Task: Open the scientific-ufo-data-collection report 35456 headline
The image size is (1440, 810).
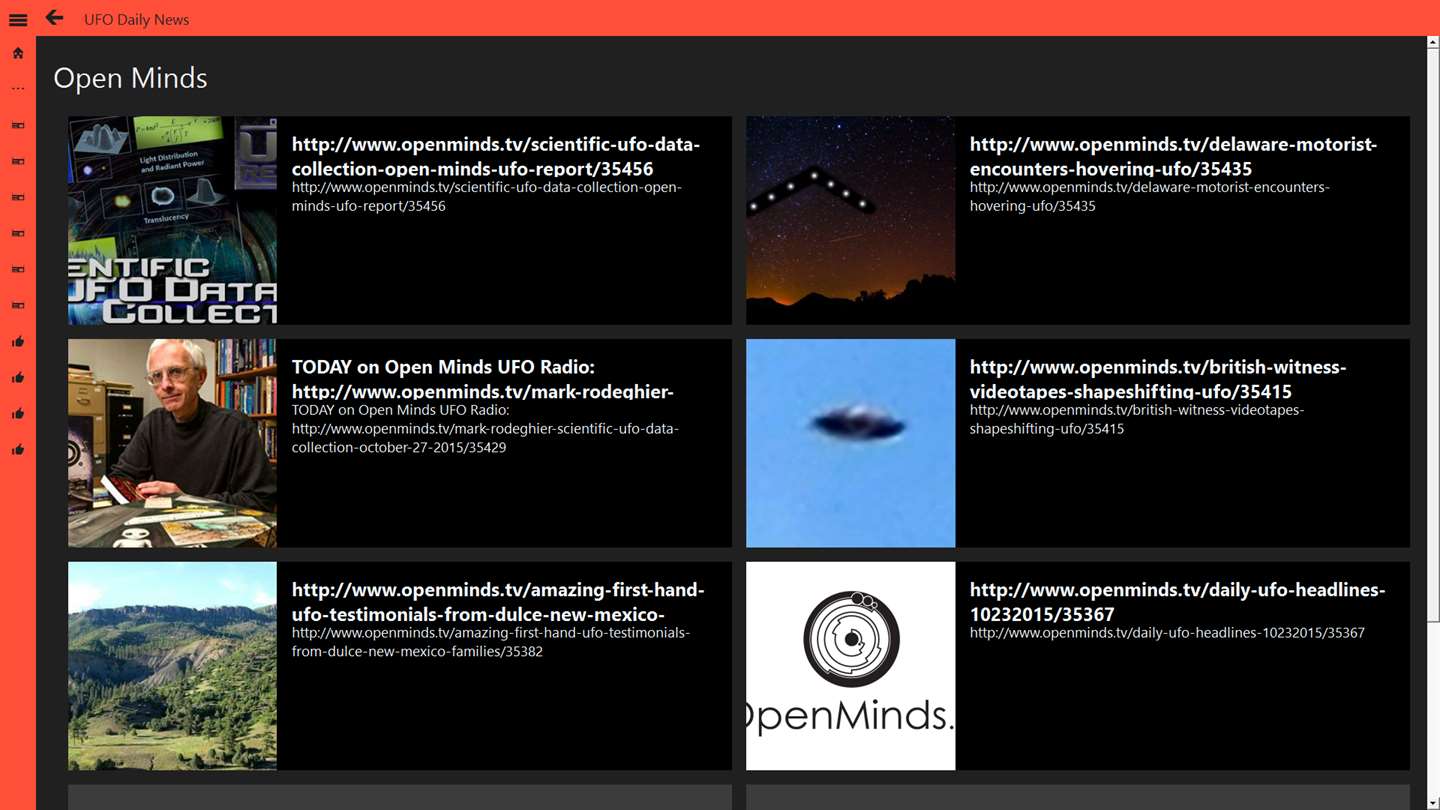Action: [x=496, y=156]
